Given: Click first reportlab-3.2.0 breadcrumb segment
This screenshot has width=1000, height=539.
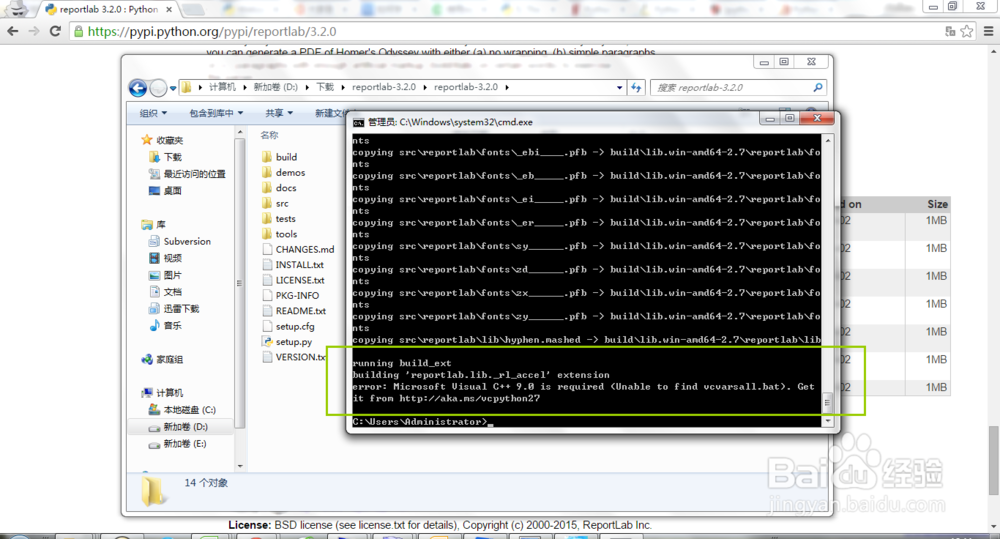Looking at the screenshot, I should (x=384, y=87).
